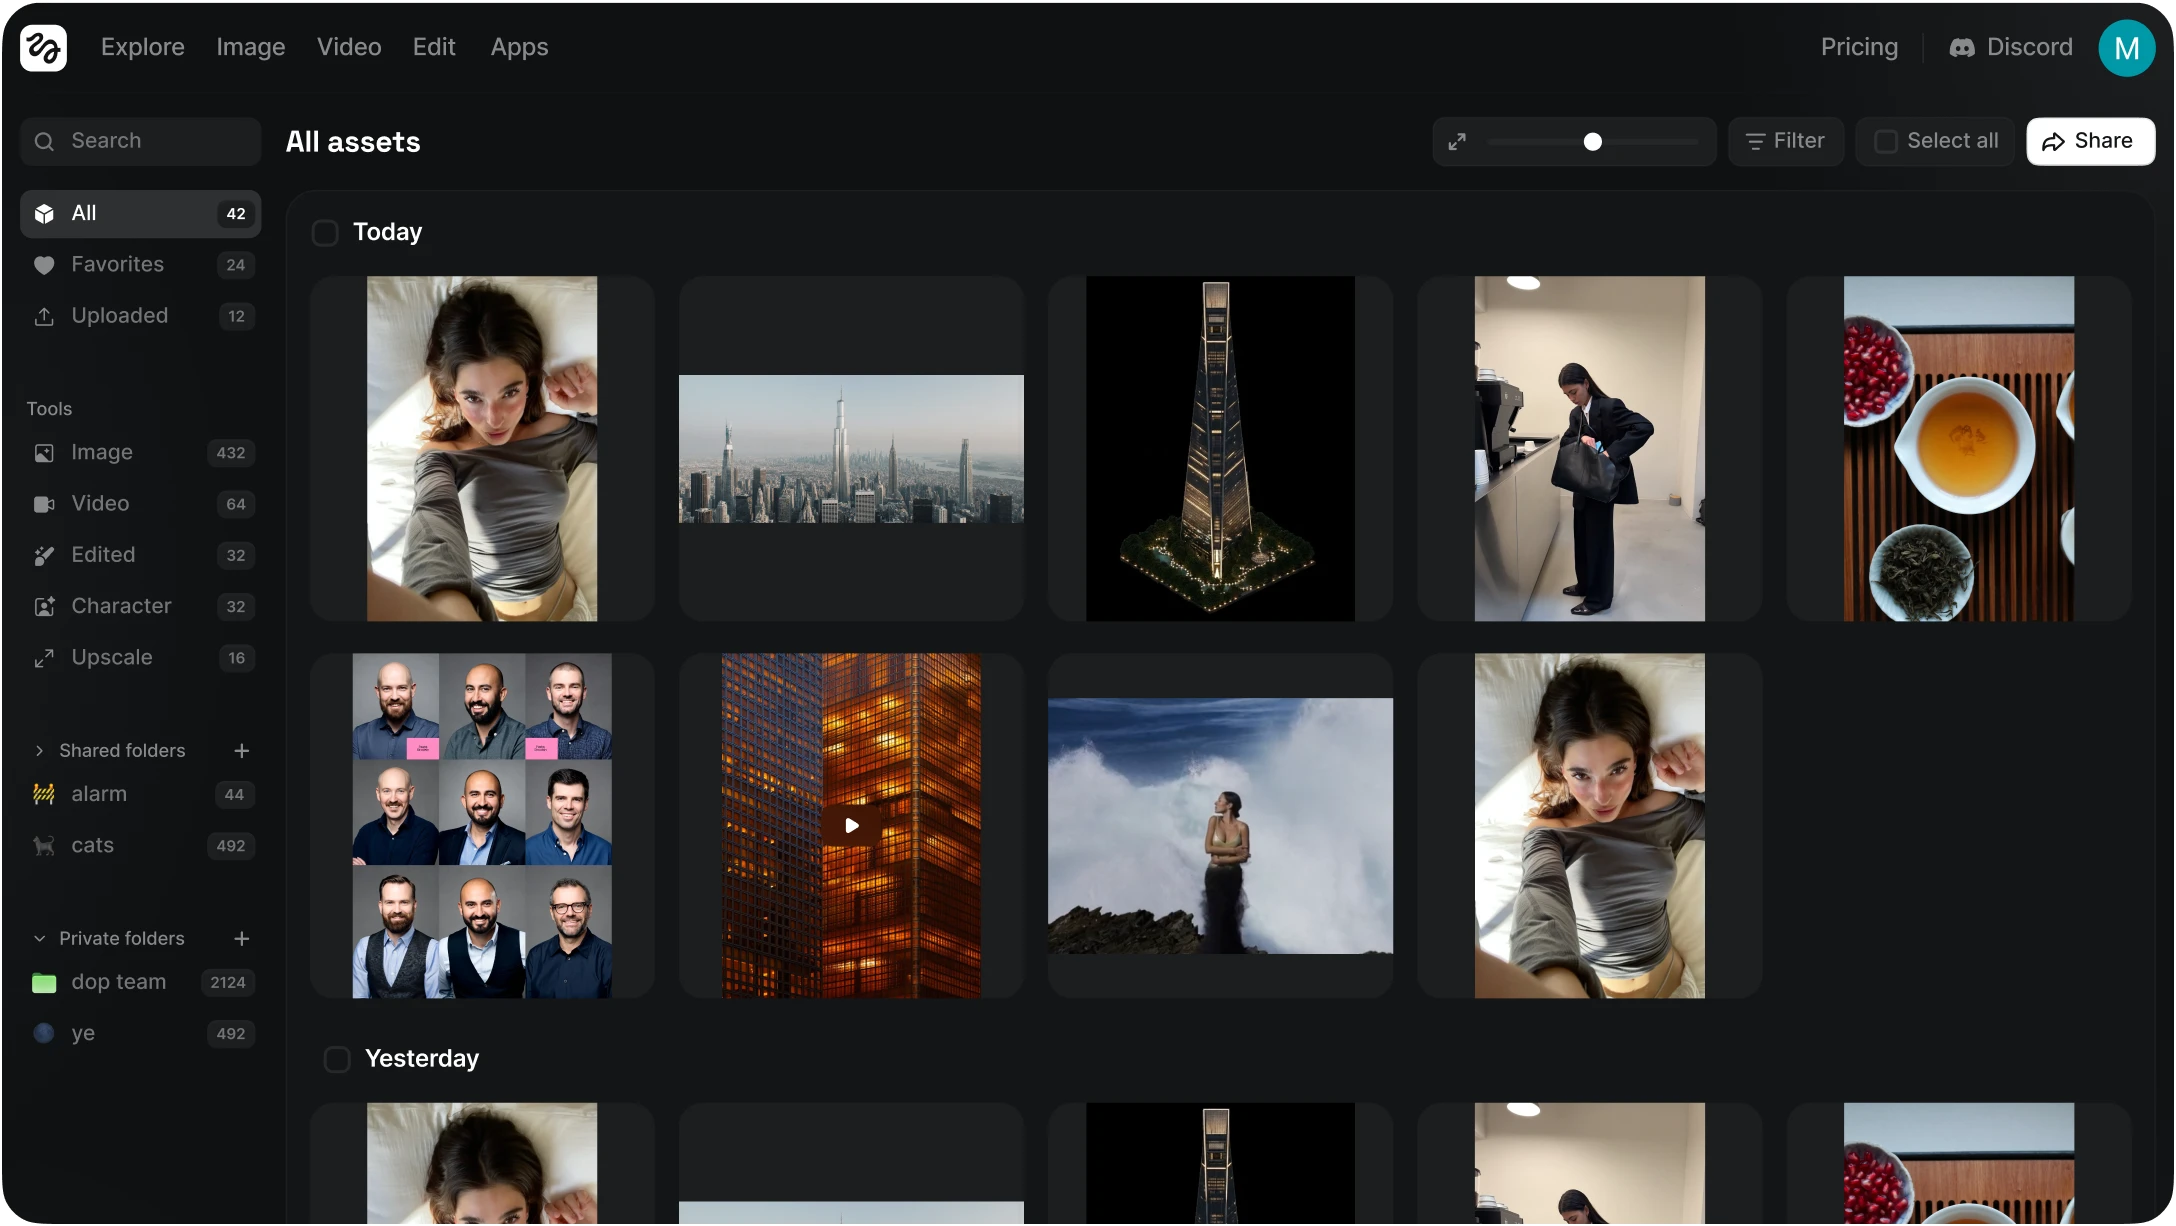Click the expand icon beside the size slider
Screen dimensions: 2176x1226
[1457, 142]
